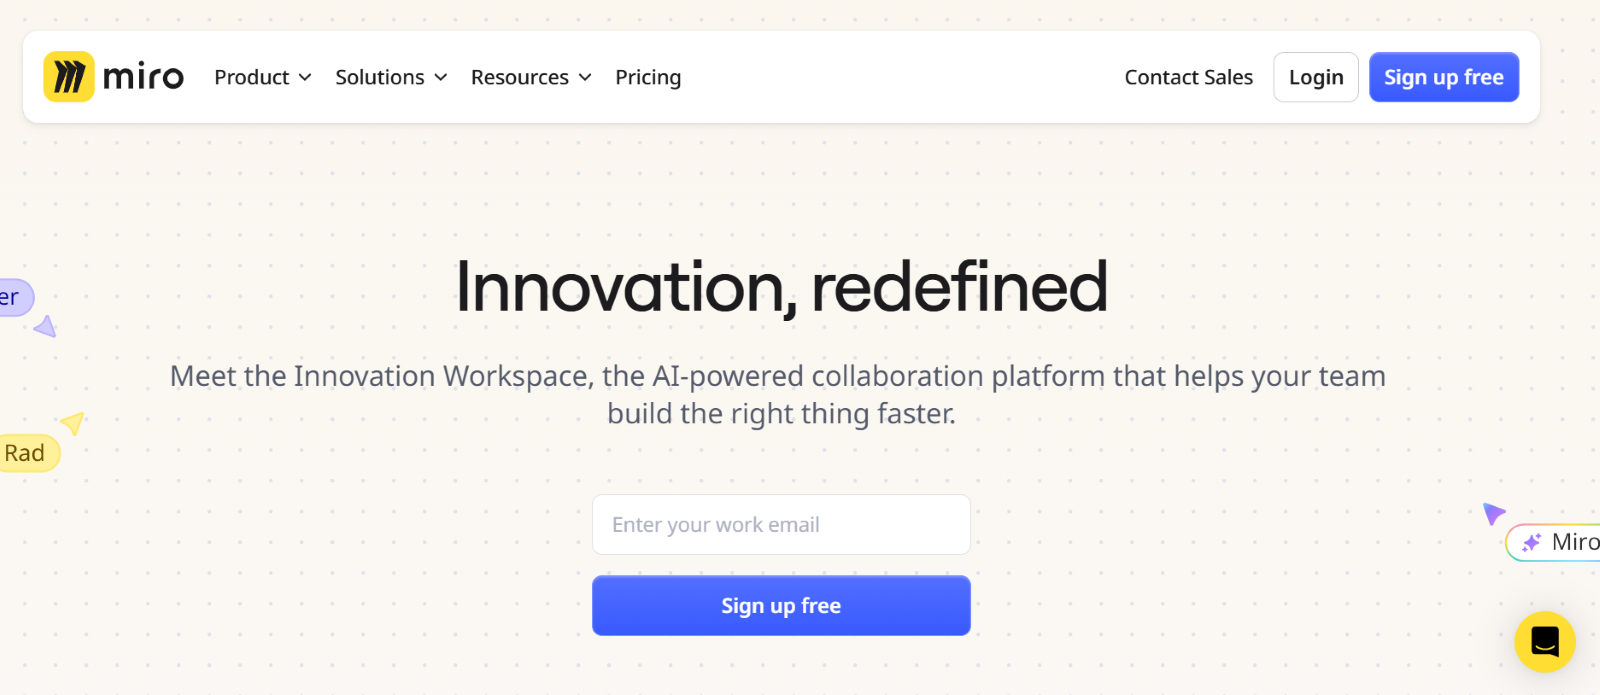Image resolution: width=1600 pixels, height=695 pixels.
Task: Open the Pricing page
Action: coord(648,77)
